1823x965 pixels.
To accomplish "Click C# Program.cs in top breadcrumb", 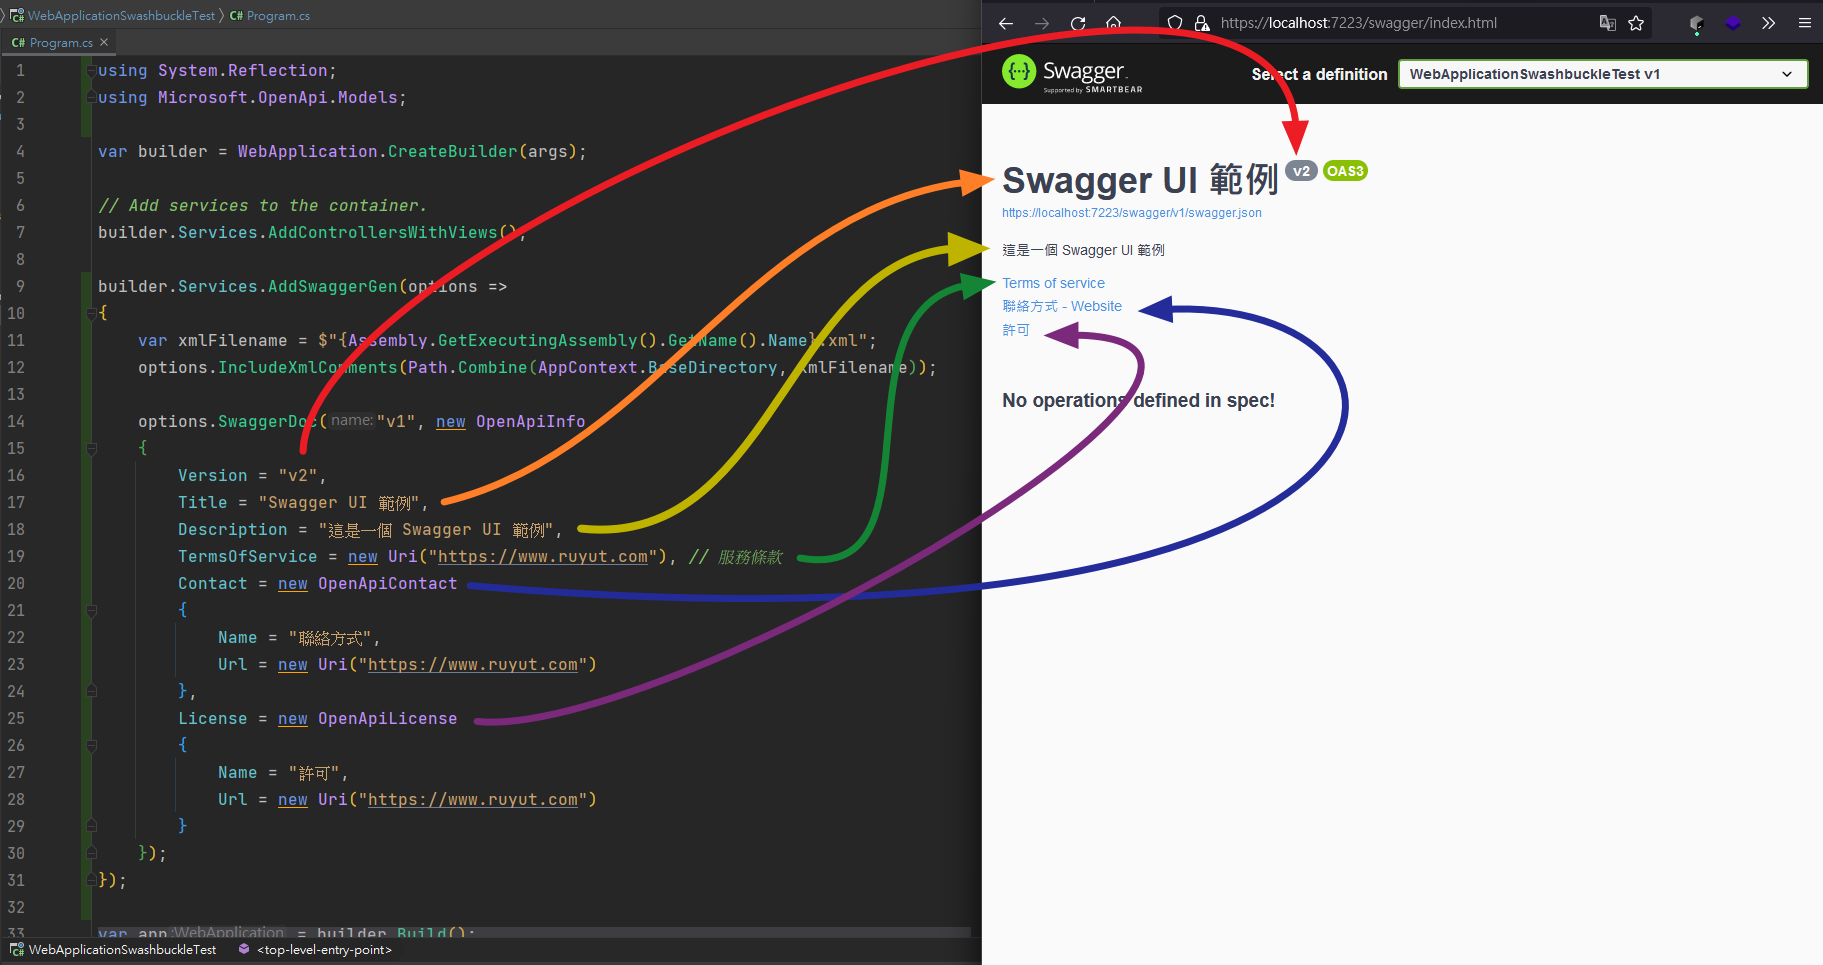I will click(x=270, y=15).
